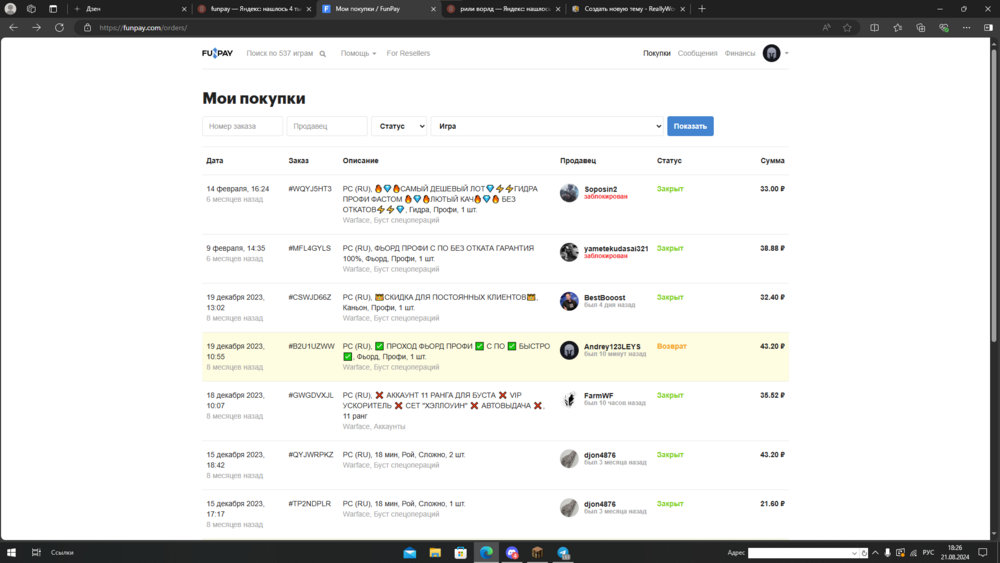Open read aloud option in address bar
1000x563 pixels.
[x=826, y=27]
